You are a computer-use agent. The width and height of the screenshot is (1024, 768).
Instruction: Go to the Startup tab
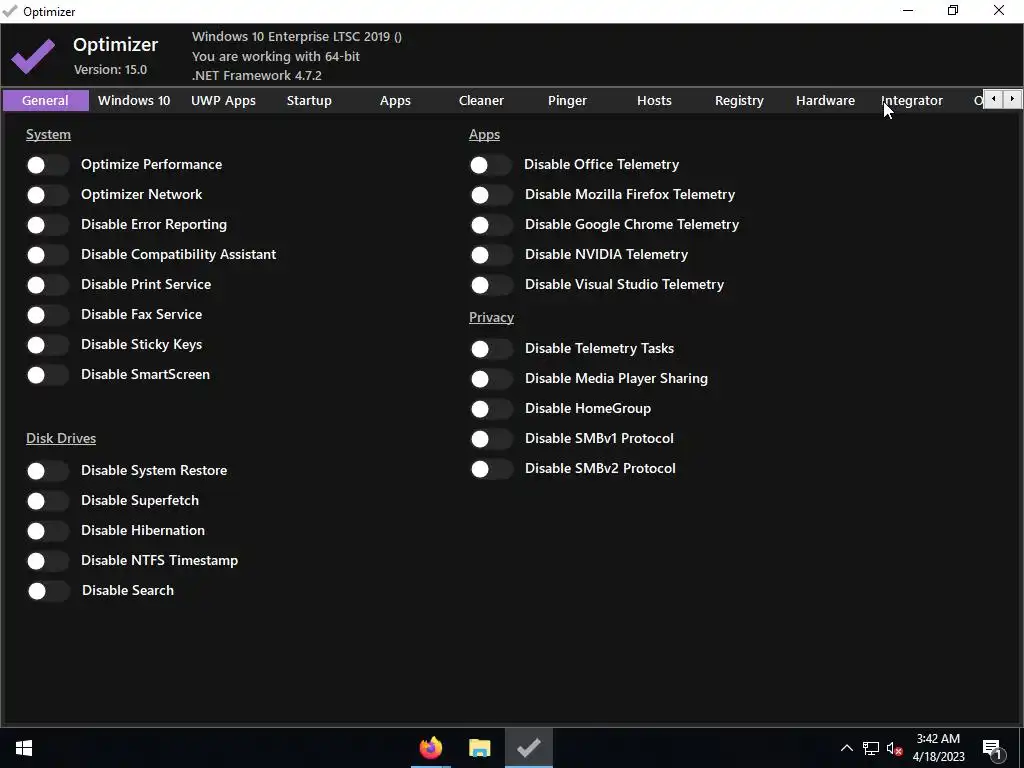tap(309, 101)
